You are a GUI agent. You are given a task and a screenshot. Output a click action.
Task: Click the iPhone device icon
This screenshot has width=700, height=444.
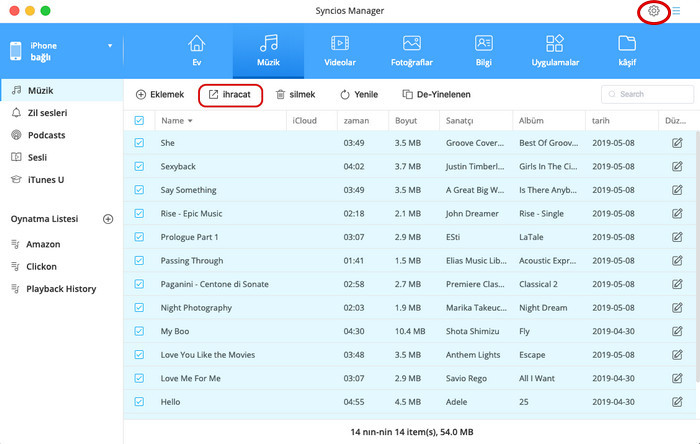point(16,51)
